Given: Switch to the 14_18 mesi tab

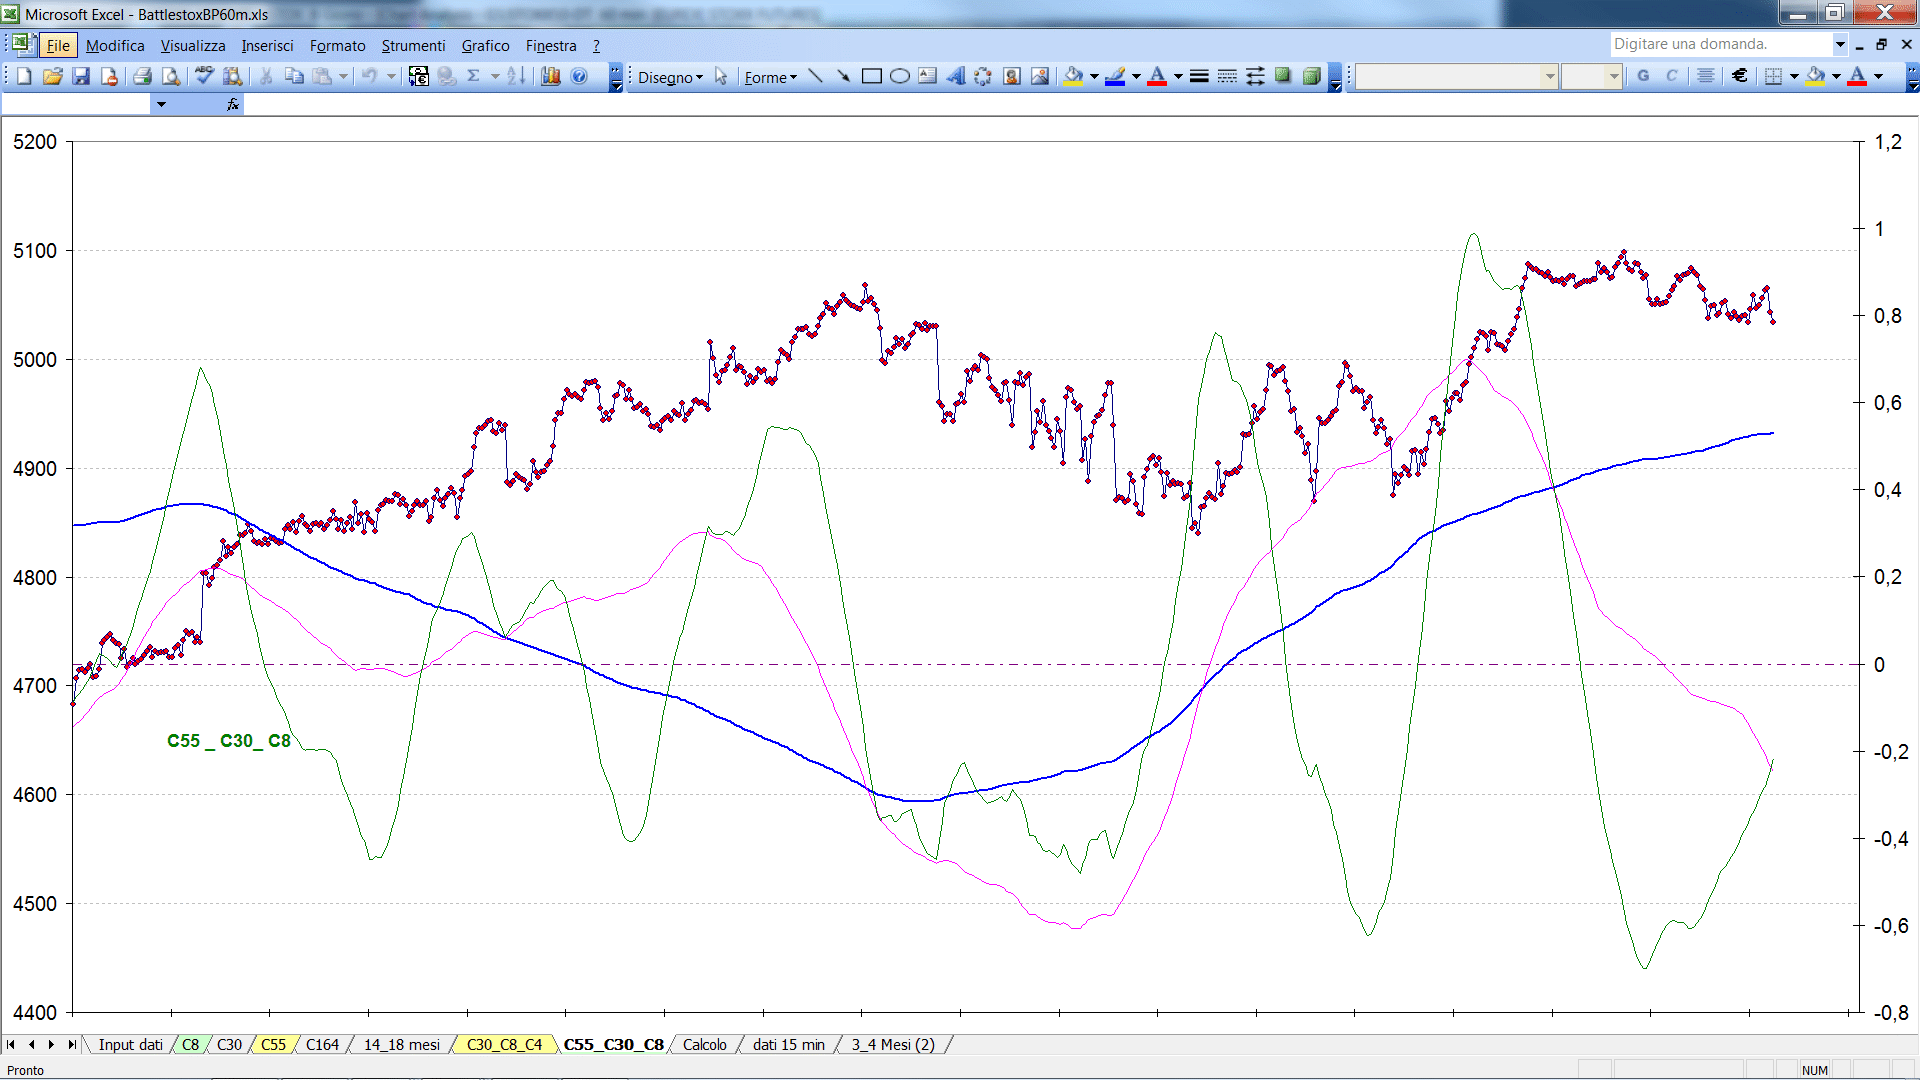Looking at the screenshot, I should [401, 1044].
